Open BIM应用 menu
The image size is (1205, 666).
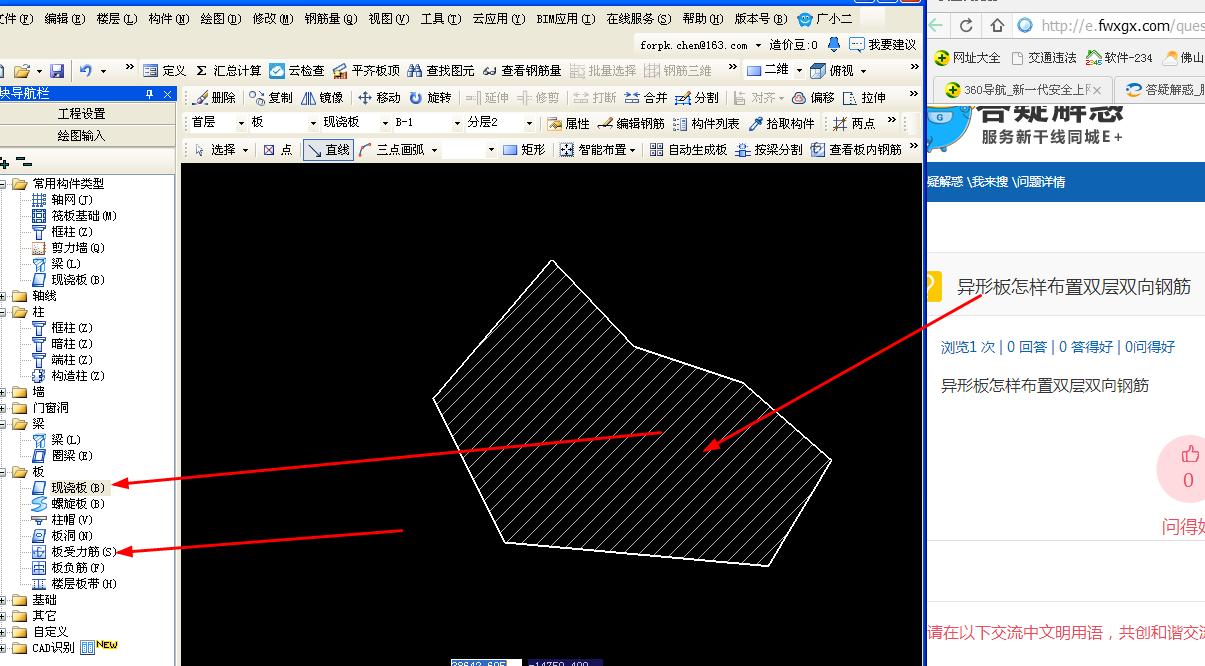[565, 19]
